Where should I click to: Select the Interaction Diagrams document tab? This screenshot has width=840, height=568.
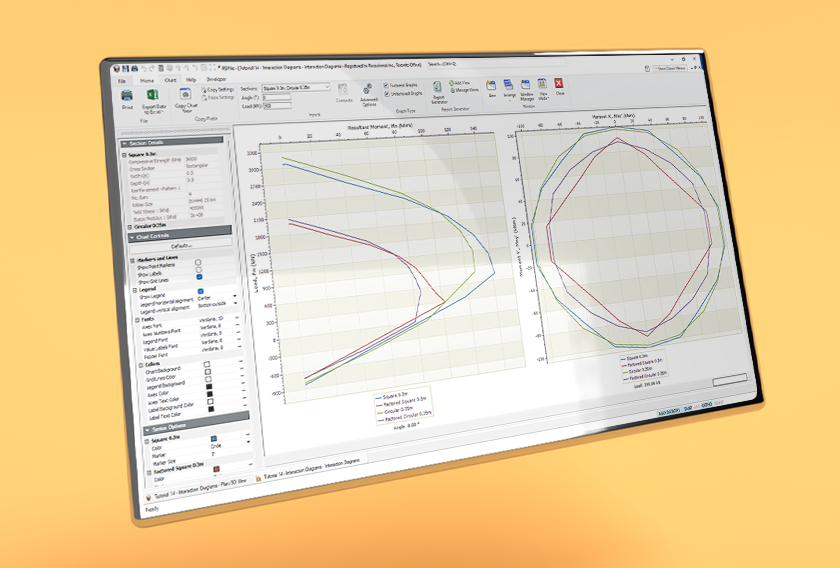310,468
